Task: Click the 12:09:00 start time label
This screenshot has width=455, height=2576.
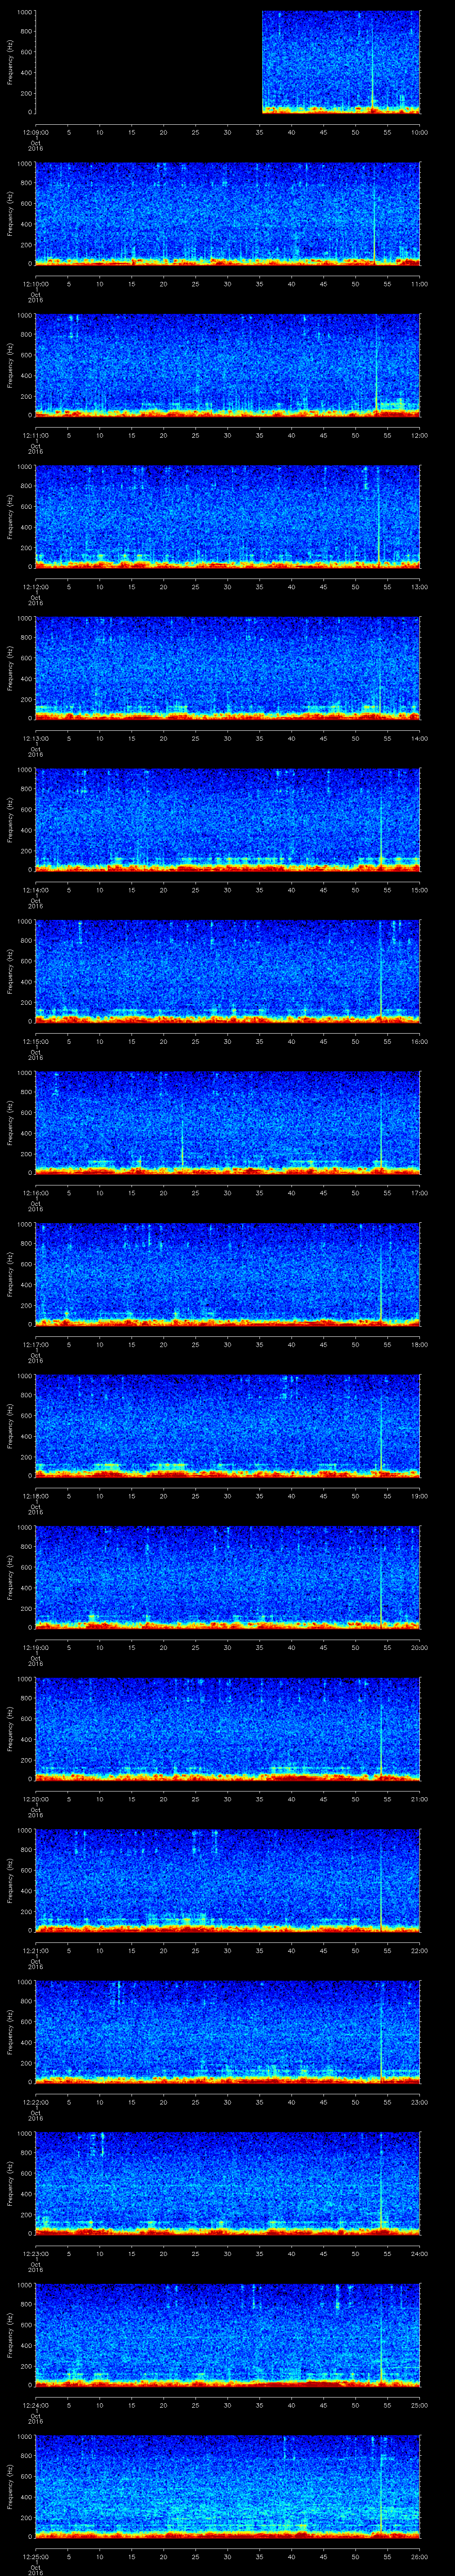Action: click(35, 131)
